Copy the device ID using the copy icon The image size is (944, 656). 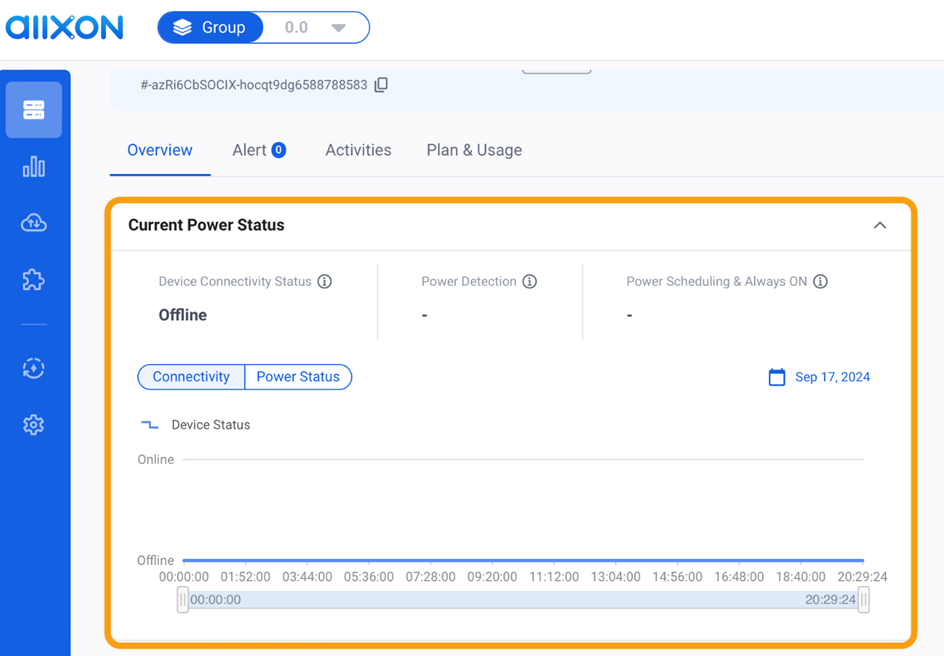click(x=381, y=85)
